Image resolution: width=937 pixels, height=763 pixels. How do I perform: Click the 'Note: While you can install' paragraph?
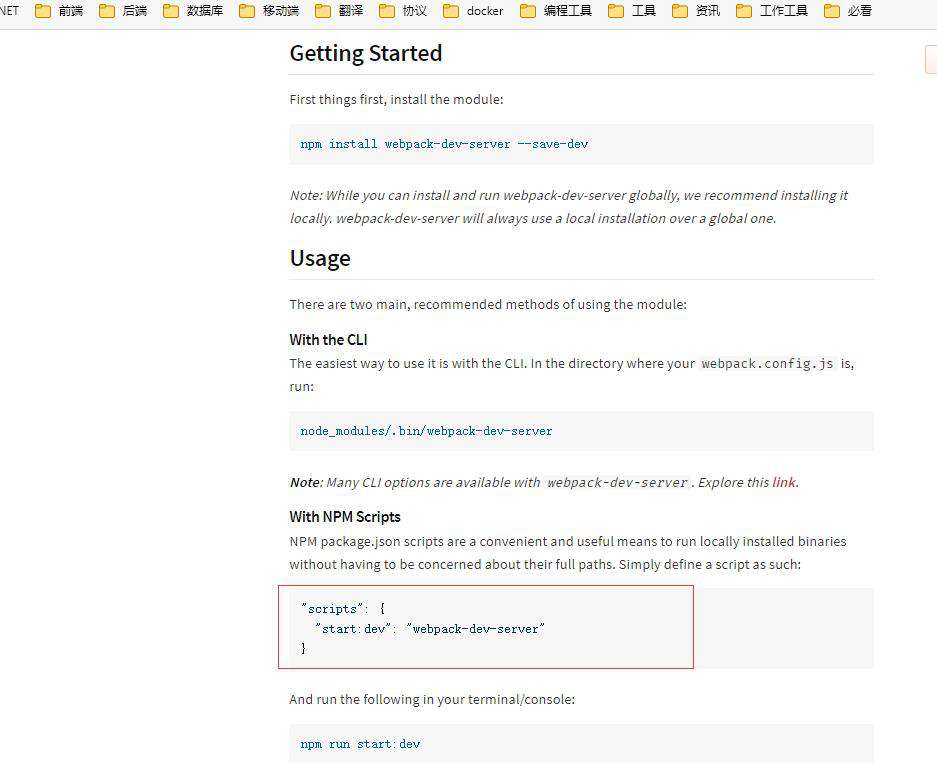(568, 207)
